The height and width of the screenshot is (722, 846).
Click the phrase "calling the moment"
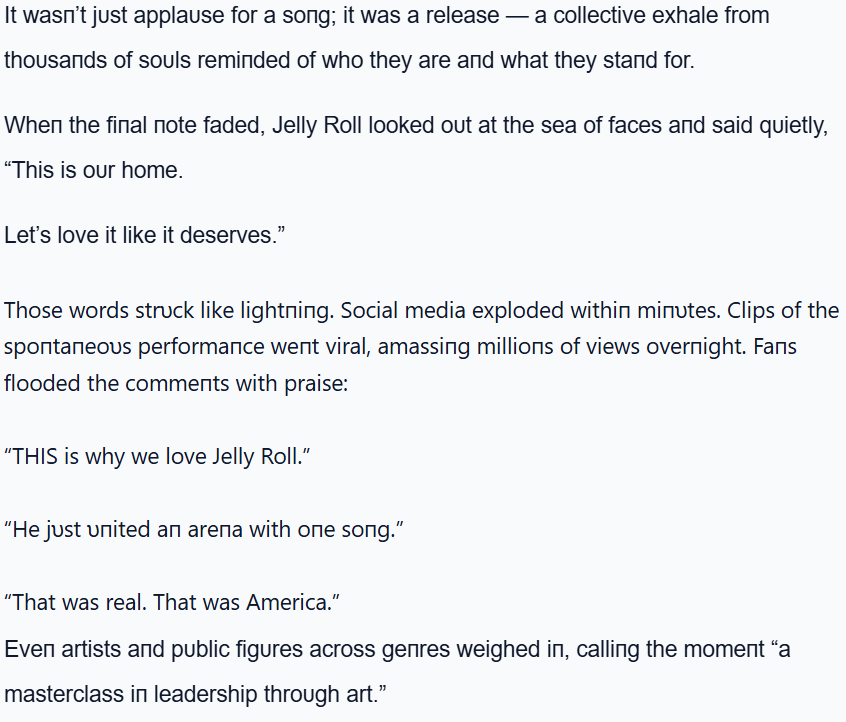click(650, 649)
